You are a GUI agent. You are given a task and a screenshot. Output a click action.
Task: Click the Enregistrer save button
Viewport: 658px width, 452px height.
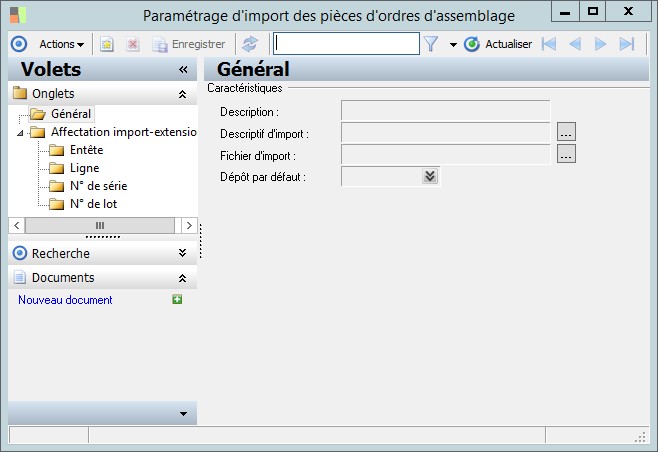click(188, 44)
